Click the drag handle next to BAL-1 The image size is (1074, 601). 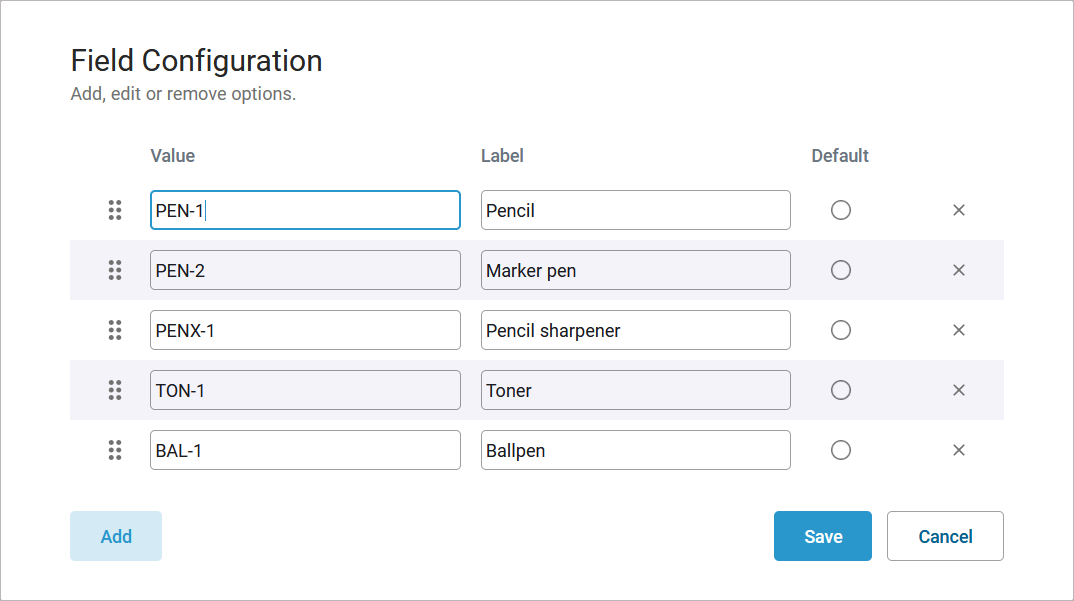click(115, 450)
